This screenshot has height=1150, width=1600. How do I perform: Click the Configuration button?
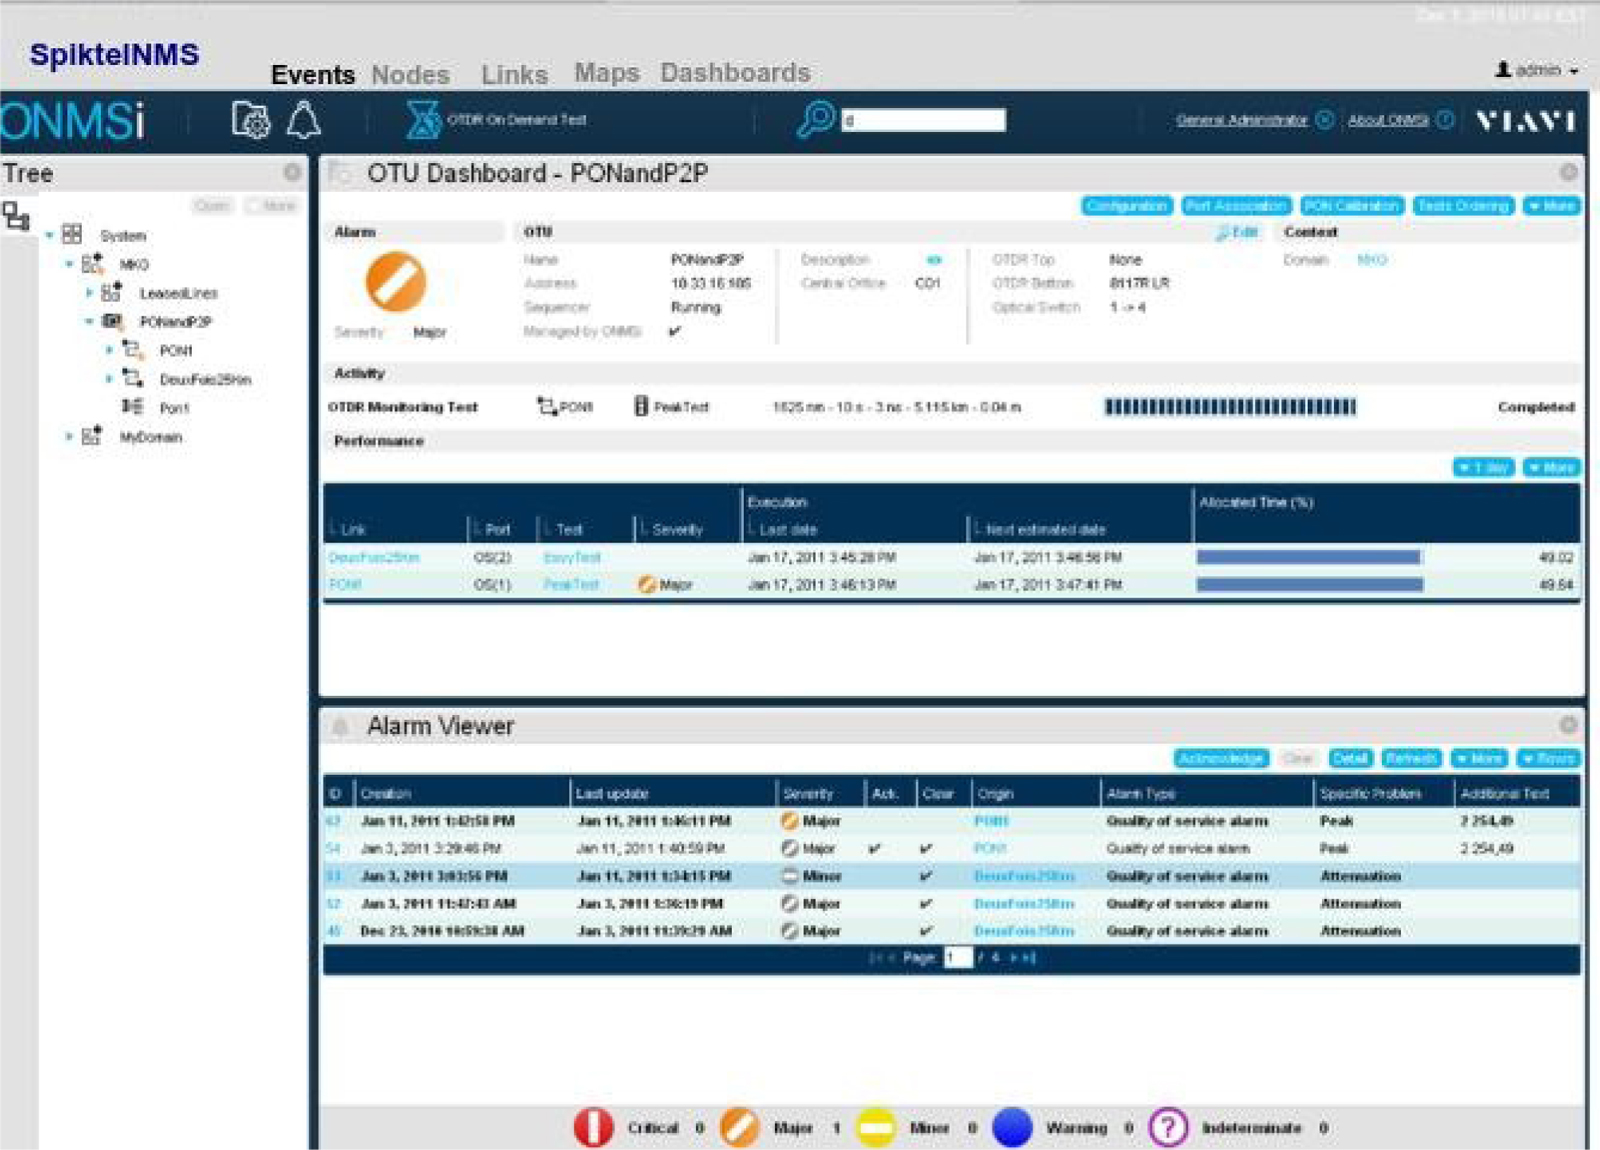click(1127, 206)
